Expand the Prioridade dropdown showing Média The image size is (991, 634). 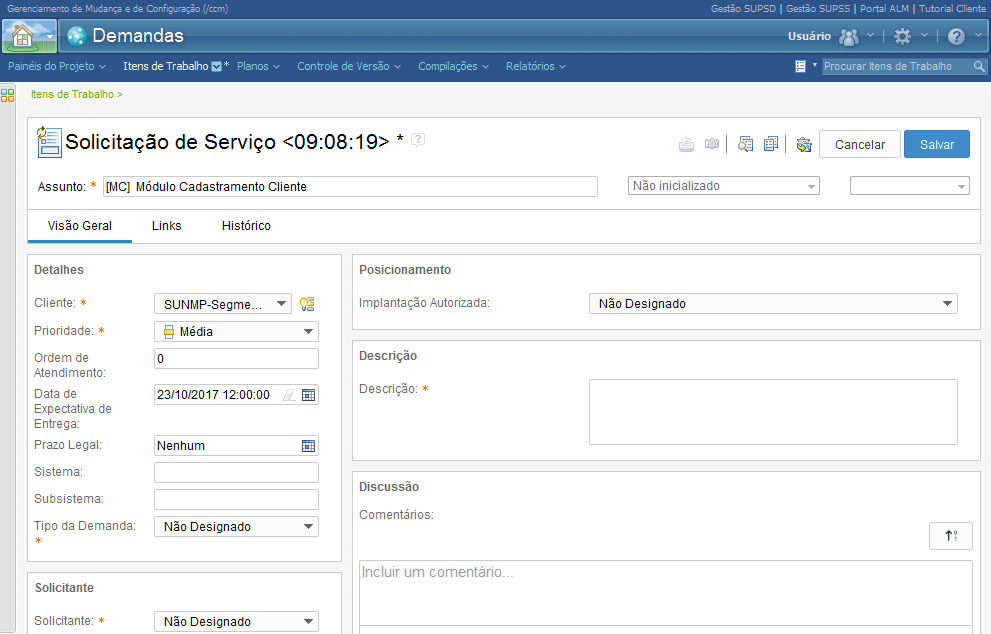pos(236,332)
